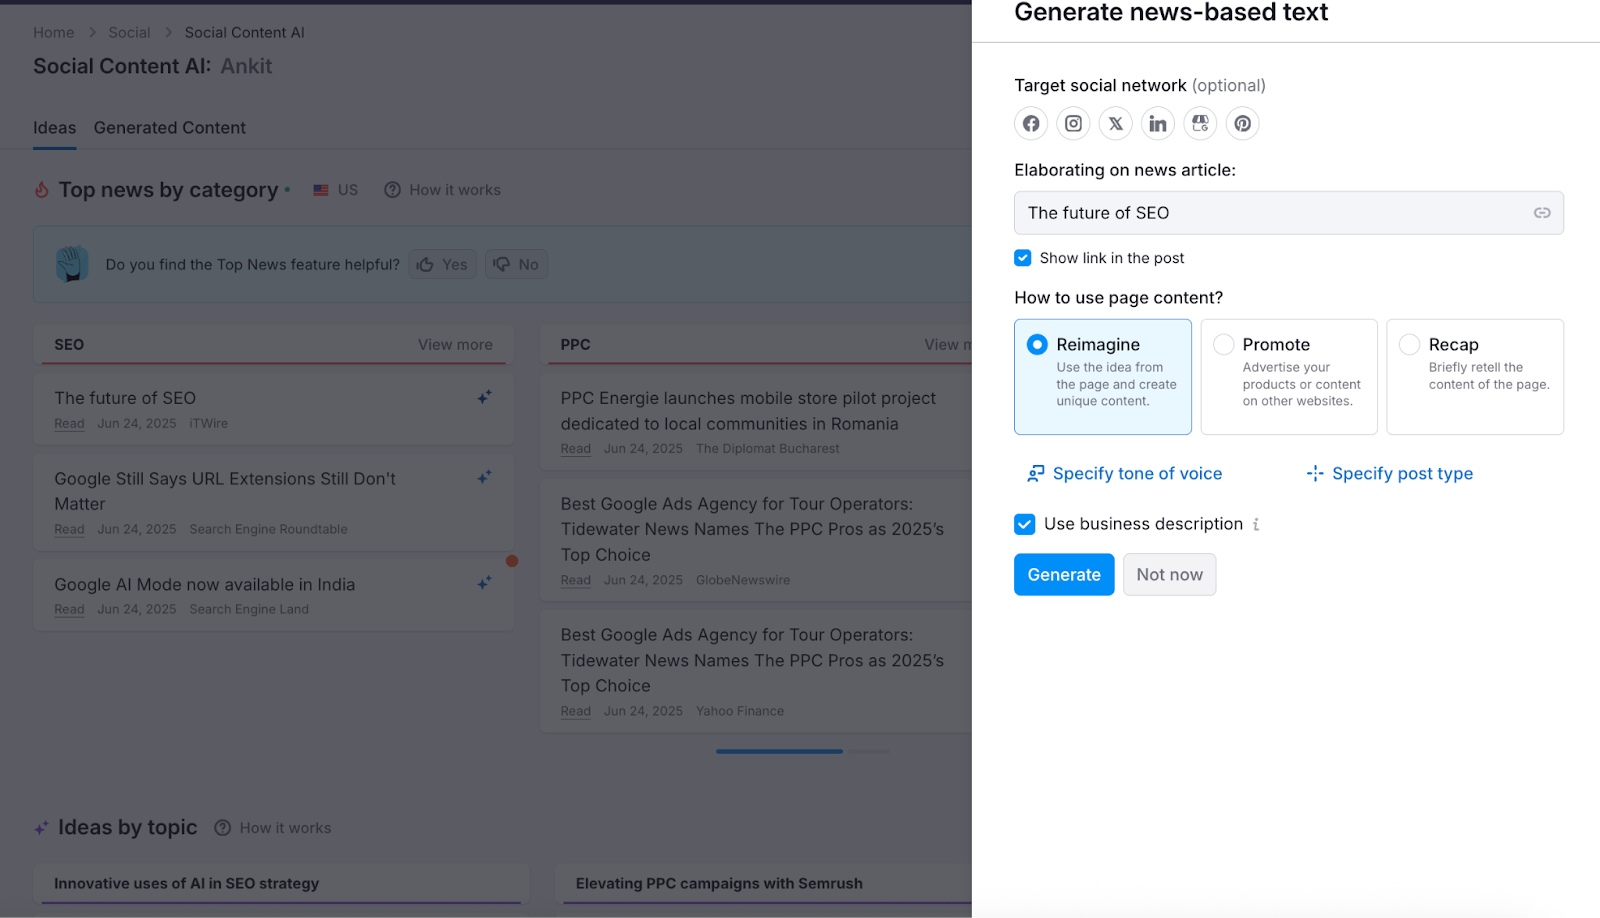The image size is (1600, 918).
Task: Select Google Business Profile as target network
Action: click(x=1200, y=124)
